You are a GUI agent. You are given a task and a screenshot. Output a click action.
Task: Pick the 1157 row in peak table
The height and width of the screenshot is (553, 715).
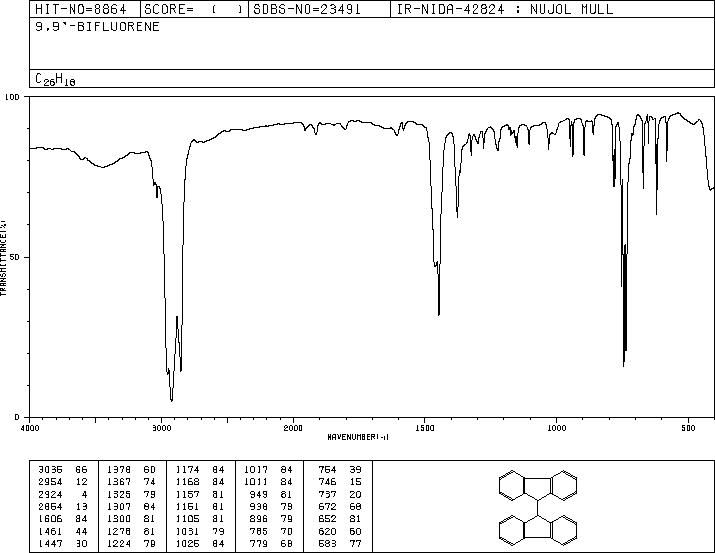point(200,494)
